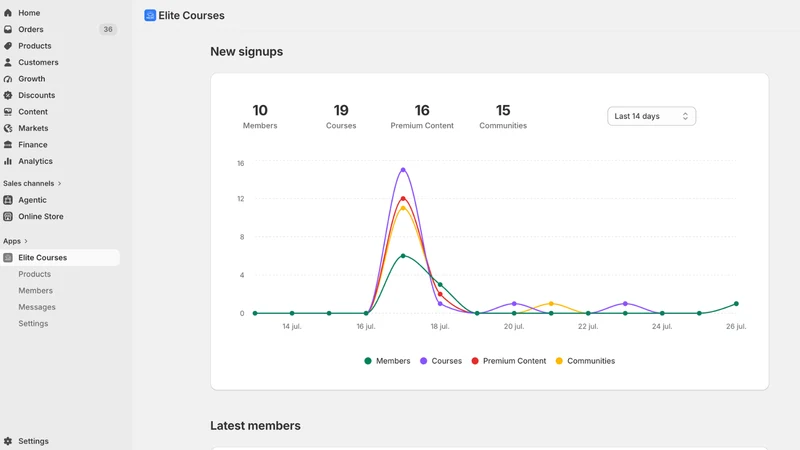Click the 16 Premium Content stat

tap(422, 117)
